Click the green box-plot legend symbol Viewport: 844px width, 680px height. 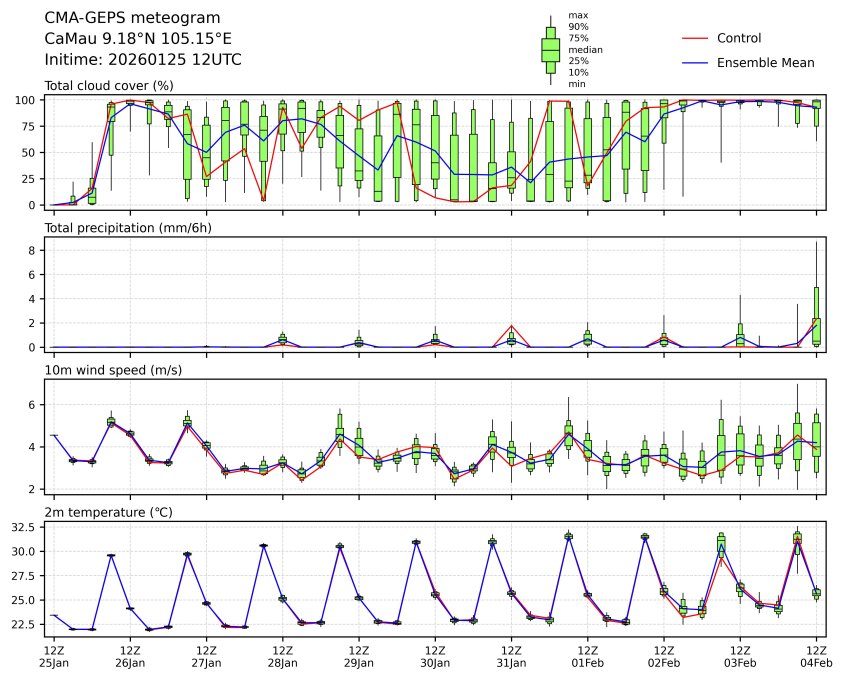coord(550,49)
